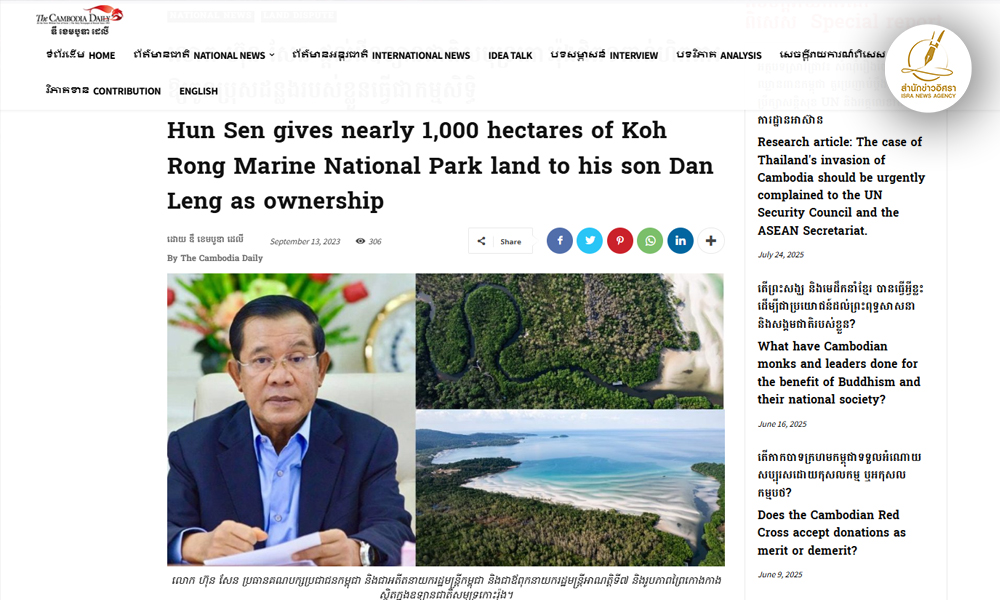
Task: Pin article on Pinterest
Action: (620, 241)
